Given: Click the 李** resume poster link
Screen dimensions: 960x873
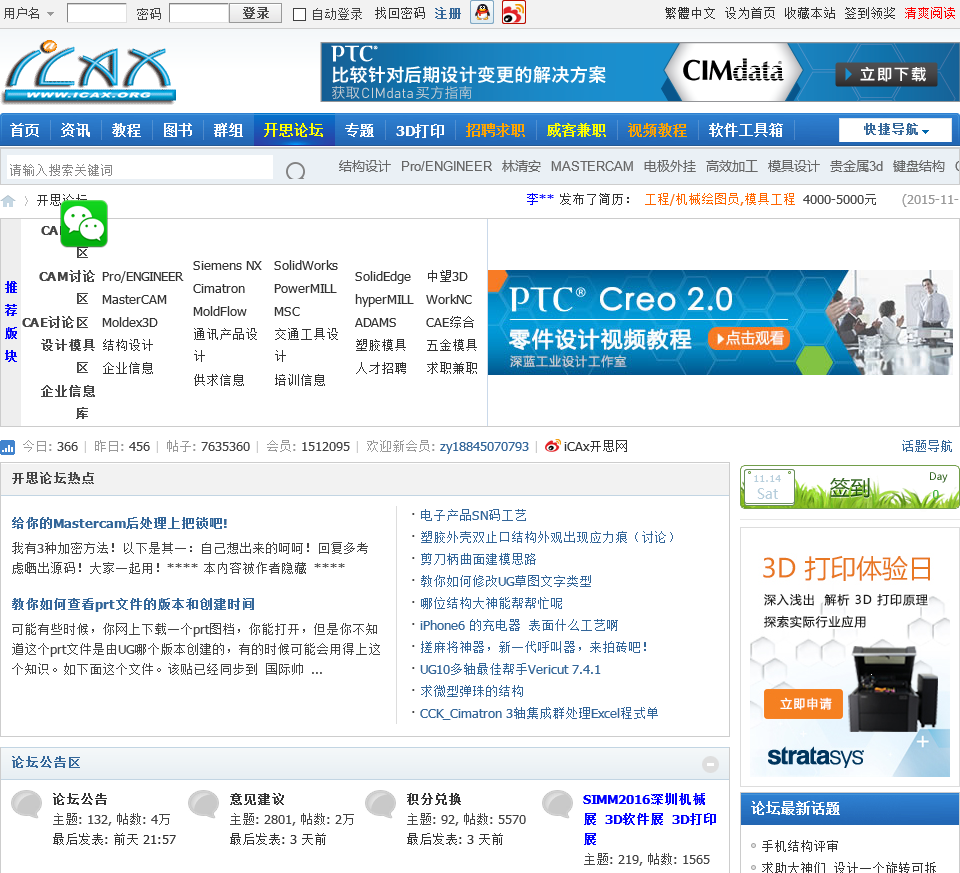Looking at the screenshot, I should click(x=540, y=200).
